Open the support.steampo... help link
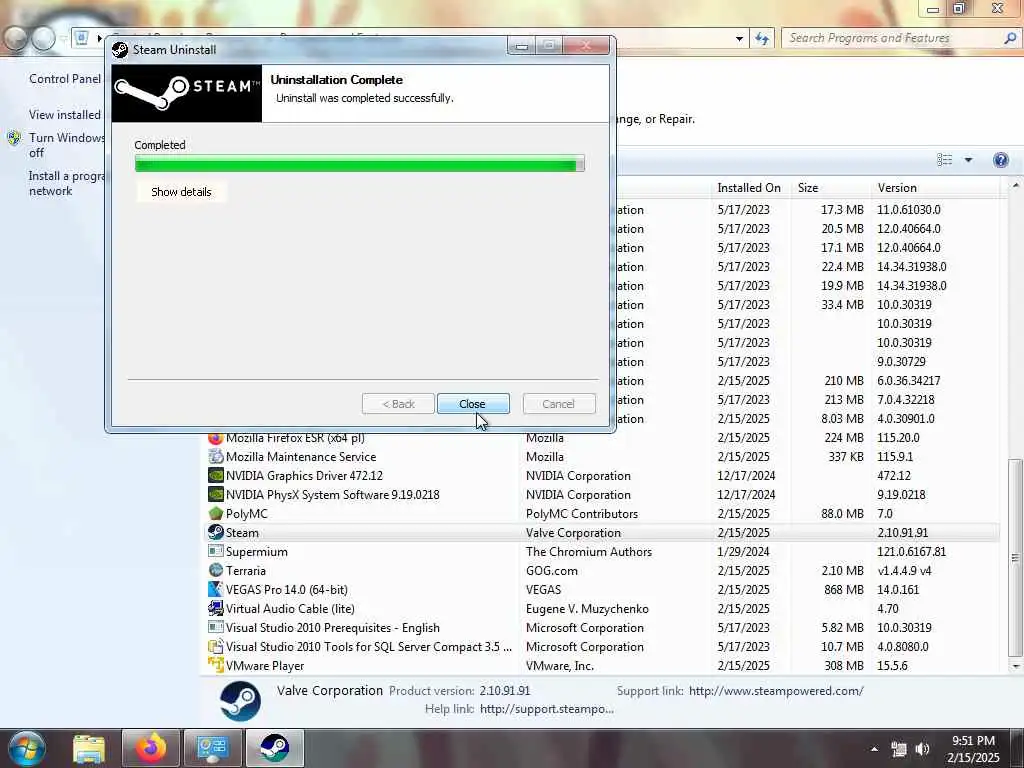 [x=547, y=709]
